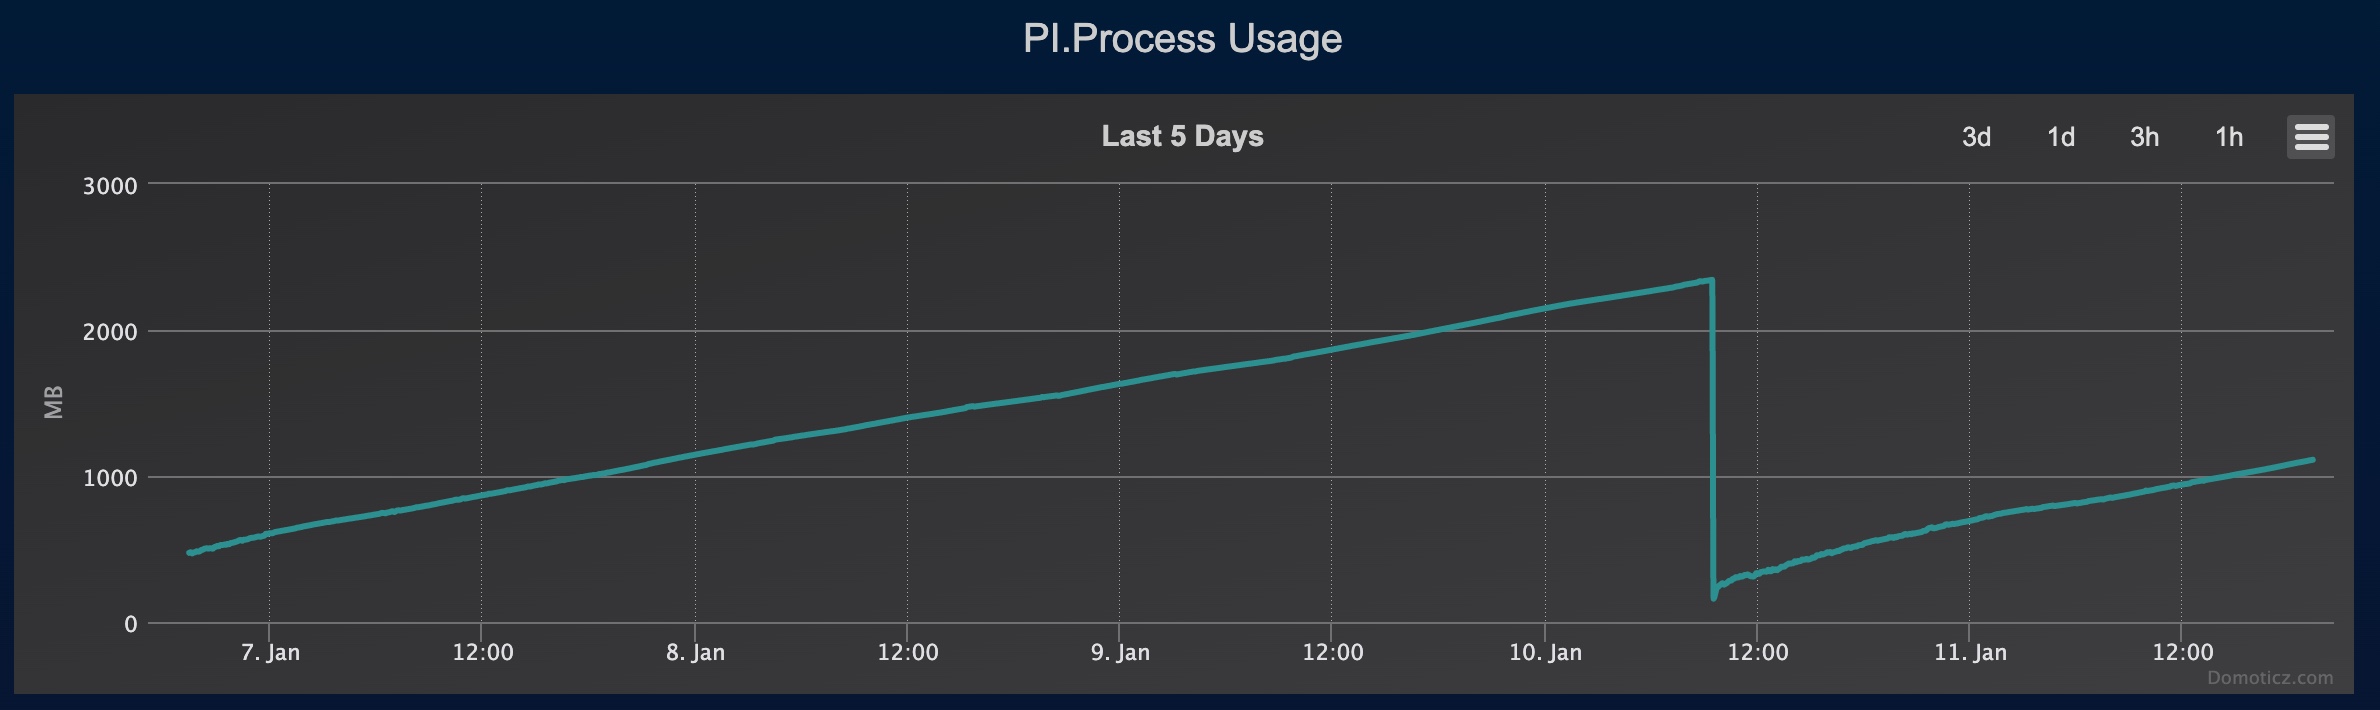This screenshot has width=2380, height=710.
Task: Click the 0 value y-axis label
Action: pyautogui.click(x=131, y=622)
